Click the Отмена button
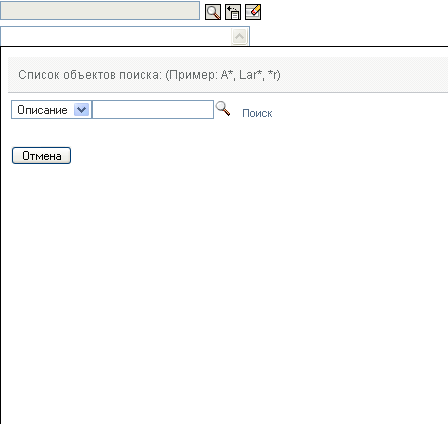448x424 pixels. (x=41, y=156)
